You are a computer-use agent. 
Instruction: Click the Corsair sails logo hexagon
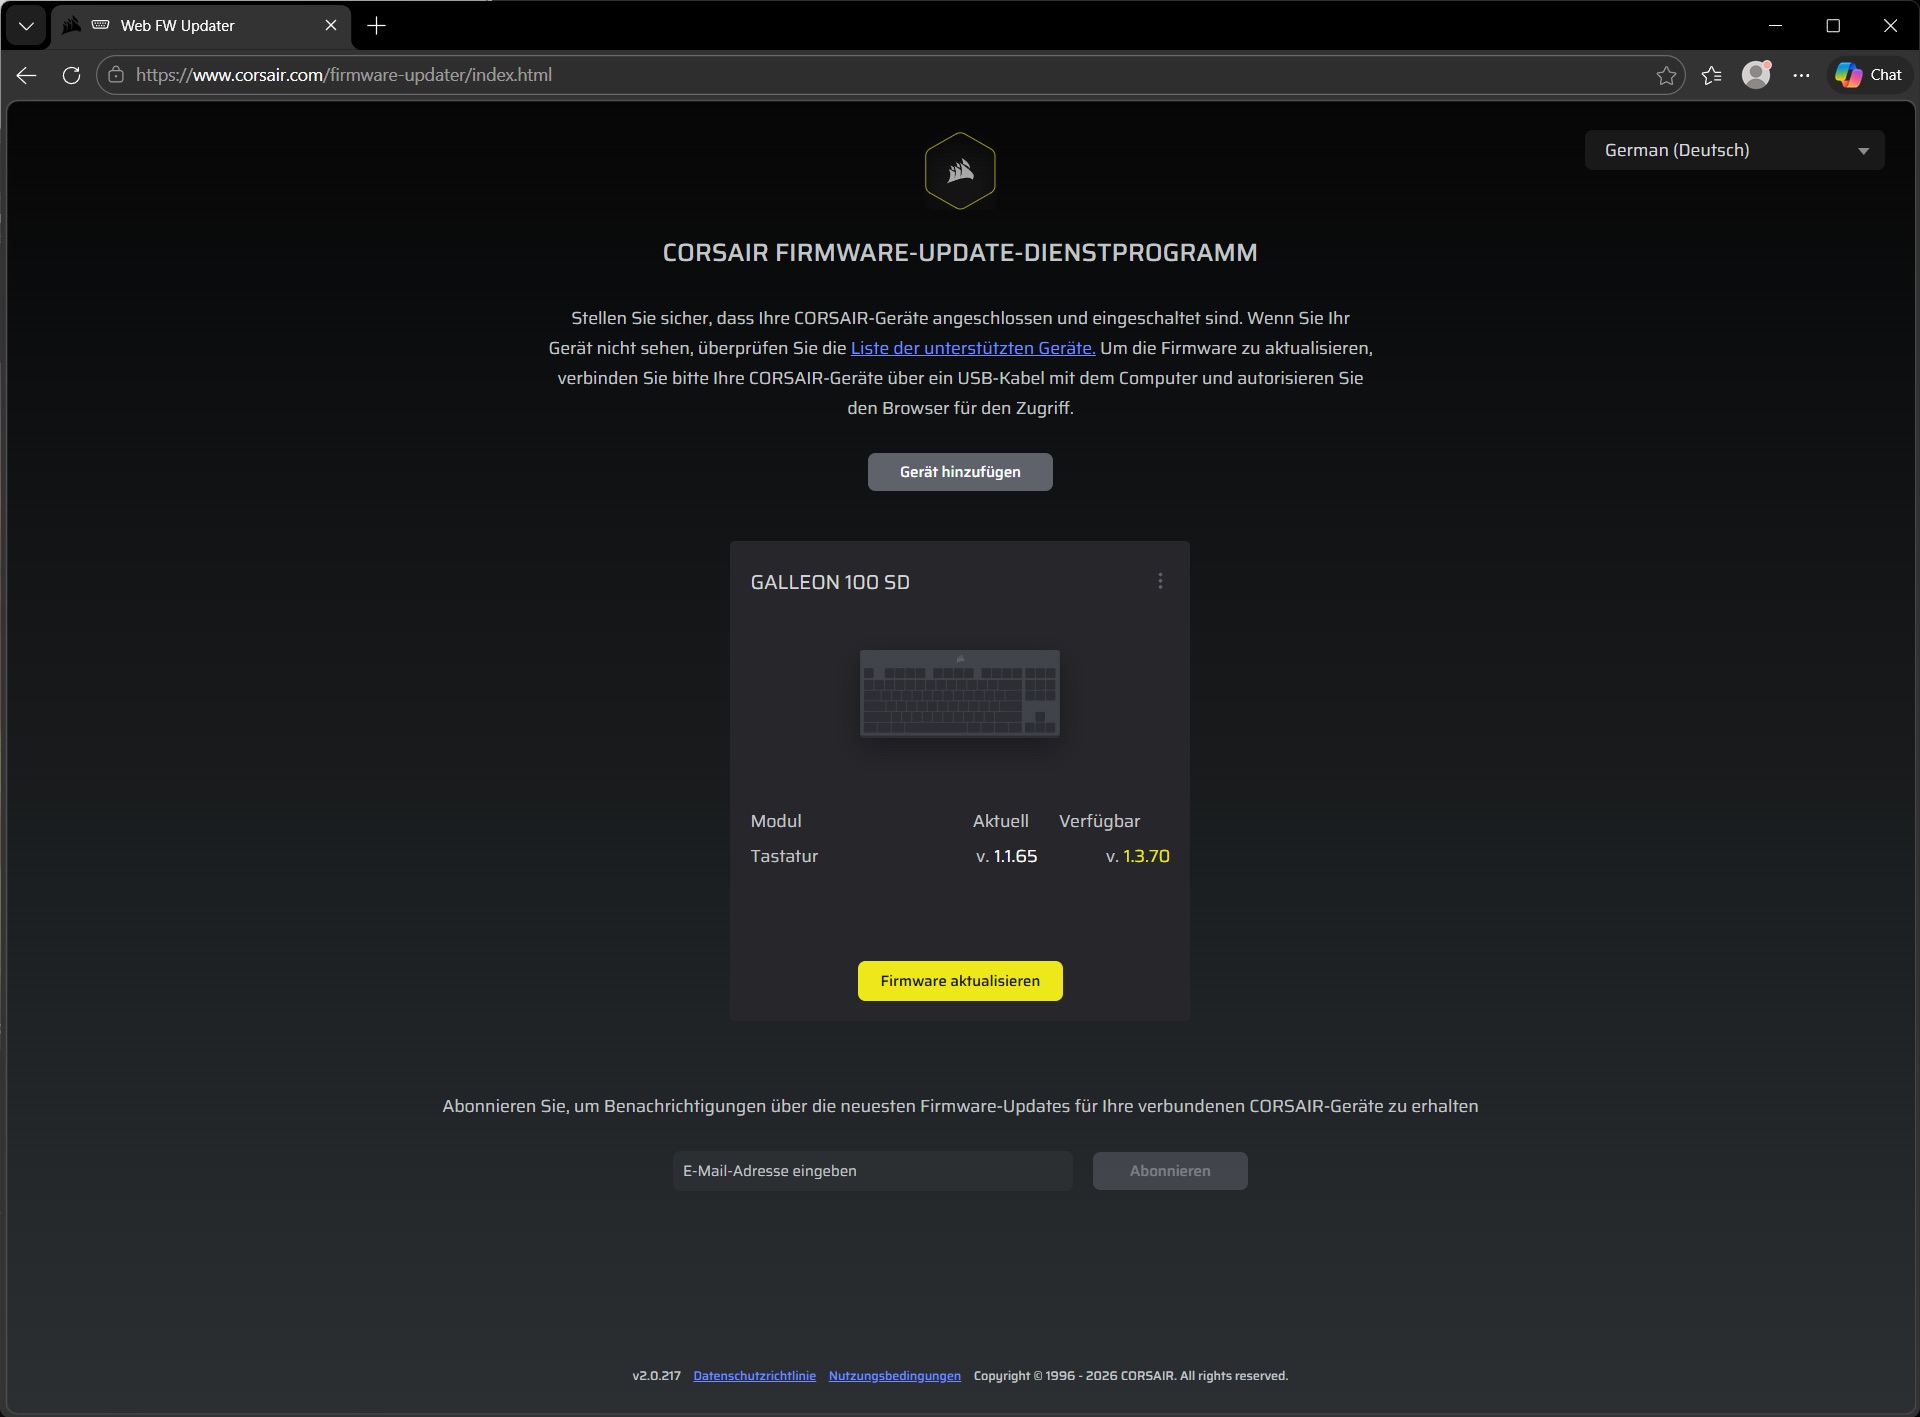pyautogui.click(x=960, y=171)
